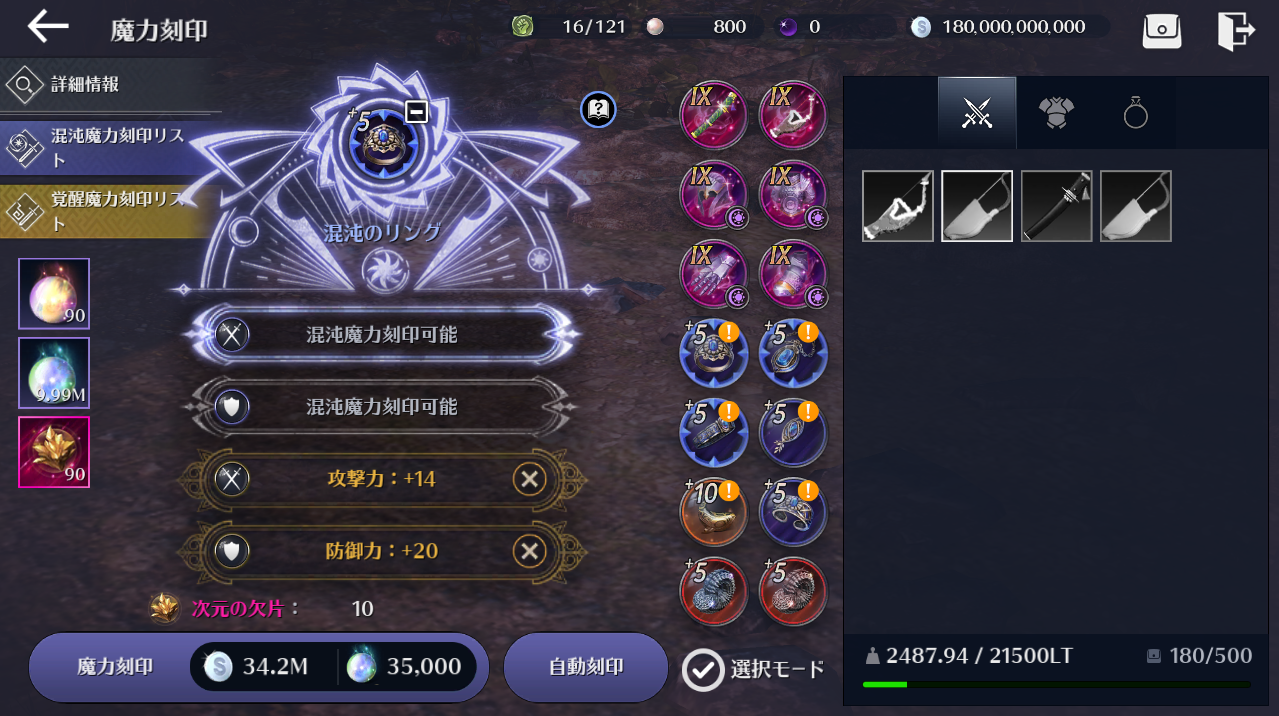The height and width of the screenshot is (716, 1279).
Task: Go back with the arrow icon
Action: point(47,27)
